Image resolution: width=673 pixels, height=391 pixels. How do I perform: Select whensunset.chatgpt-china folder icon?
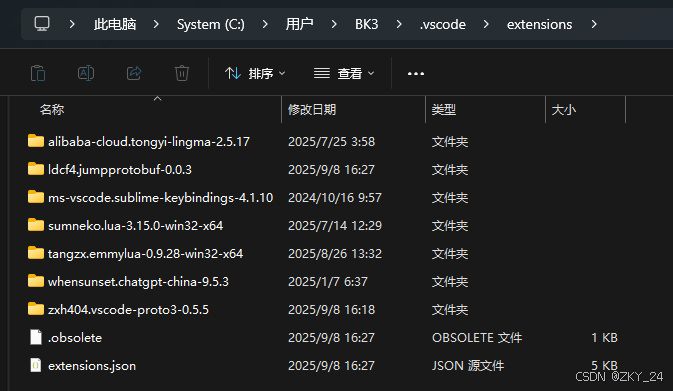pos(36,281)
